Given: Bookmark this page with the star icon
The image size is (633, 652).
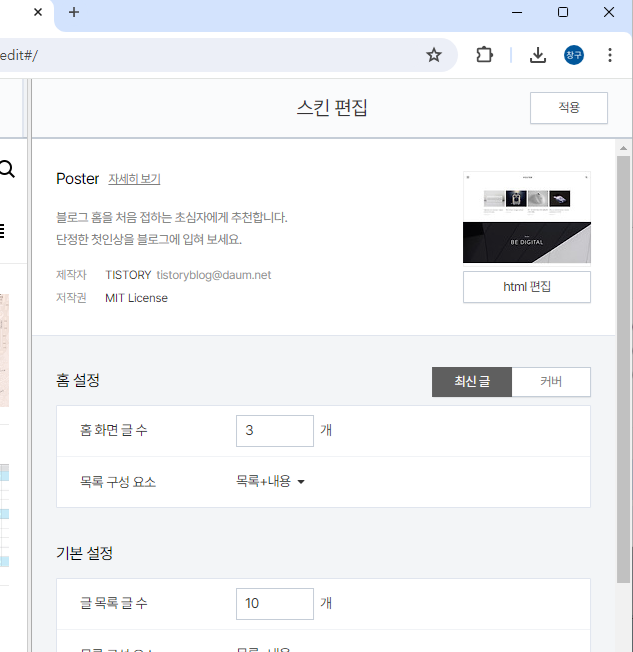Looking at the screenshot, I should (x=434, y=55).
